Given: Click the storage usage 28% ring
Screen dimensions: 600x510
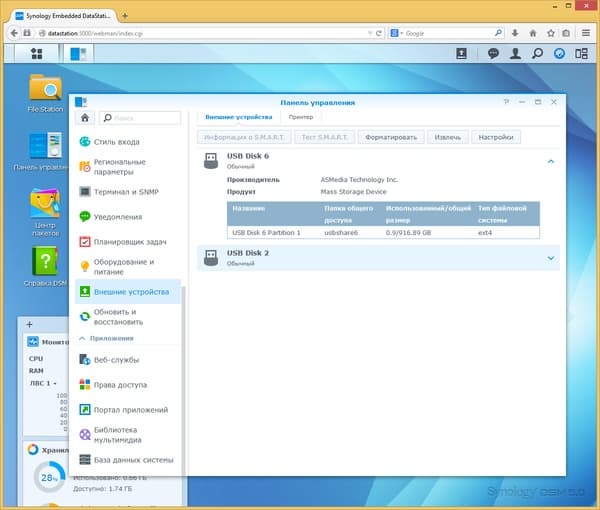Looking at the screenshot, I should (x=49, y=477).
